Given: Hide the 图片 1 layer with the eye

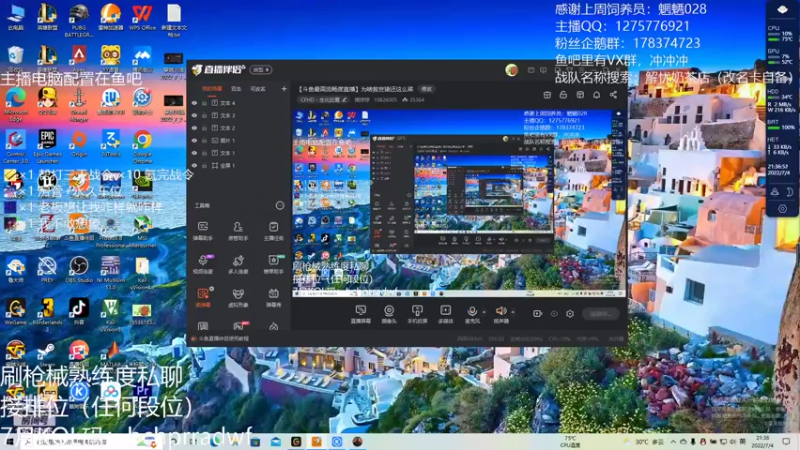Looking at the screenshot, I should coord(194,140).
